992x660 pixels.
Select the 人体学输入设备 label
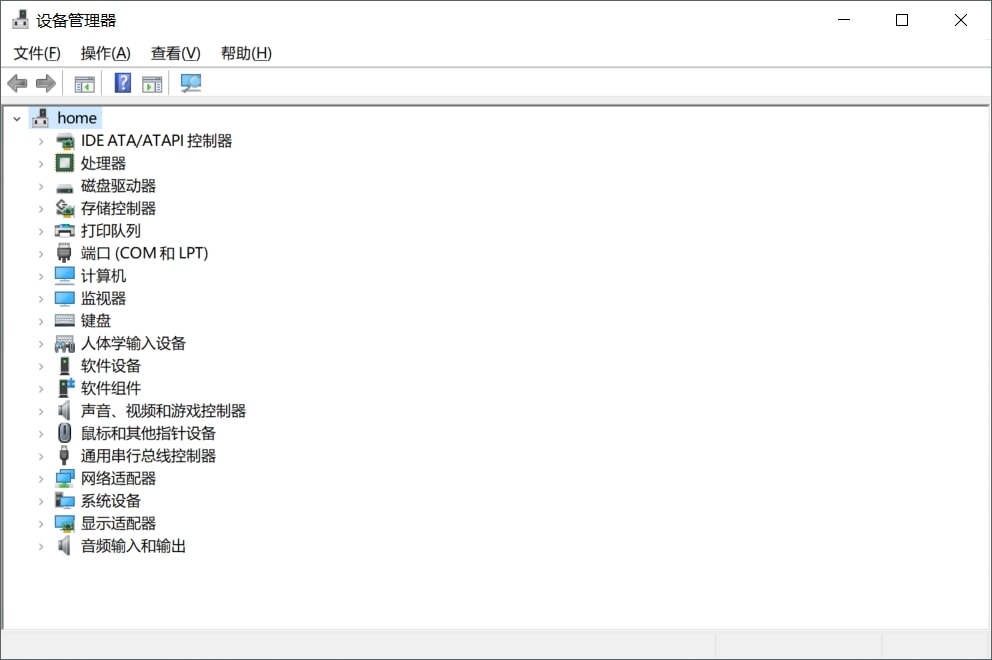click(x=133, y=344)
